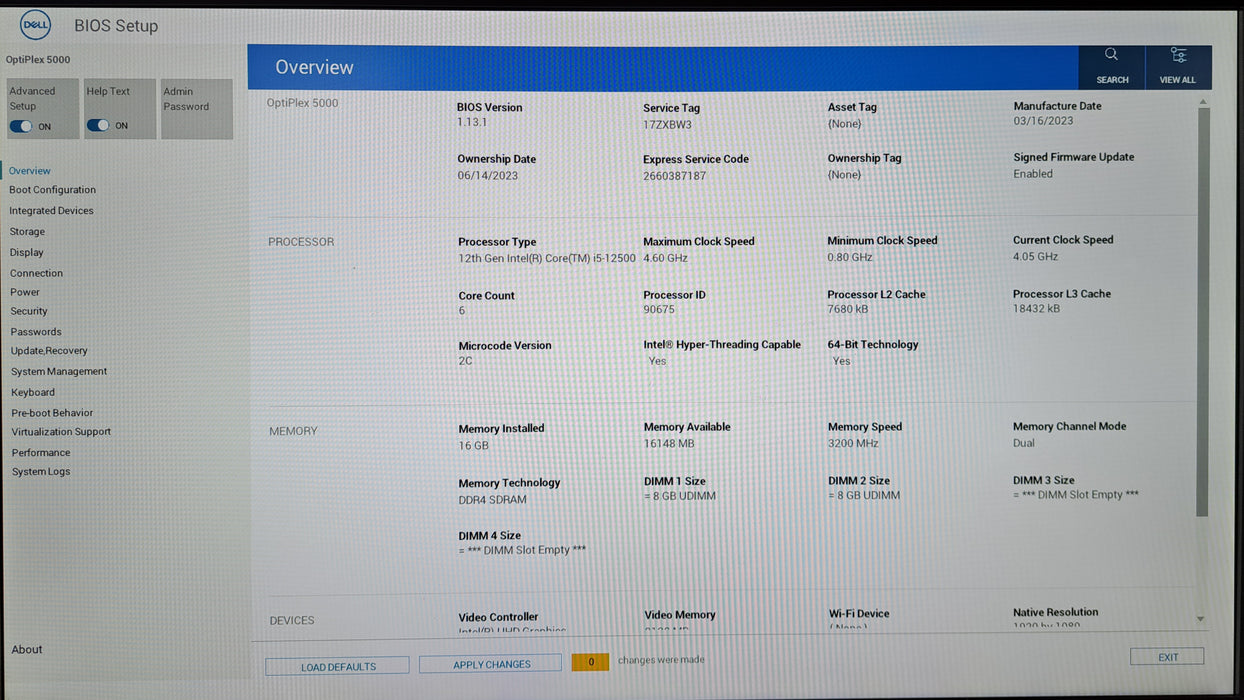Open System Logs
The height and width of the screenshot is (700, 1244).
pos(41,472)
